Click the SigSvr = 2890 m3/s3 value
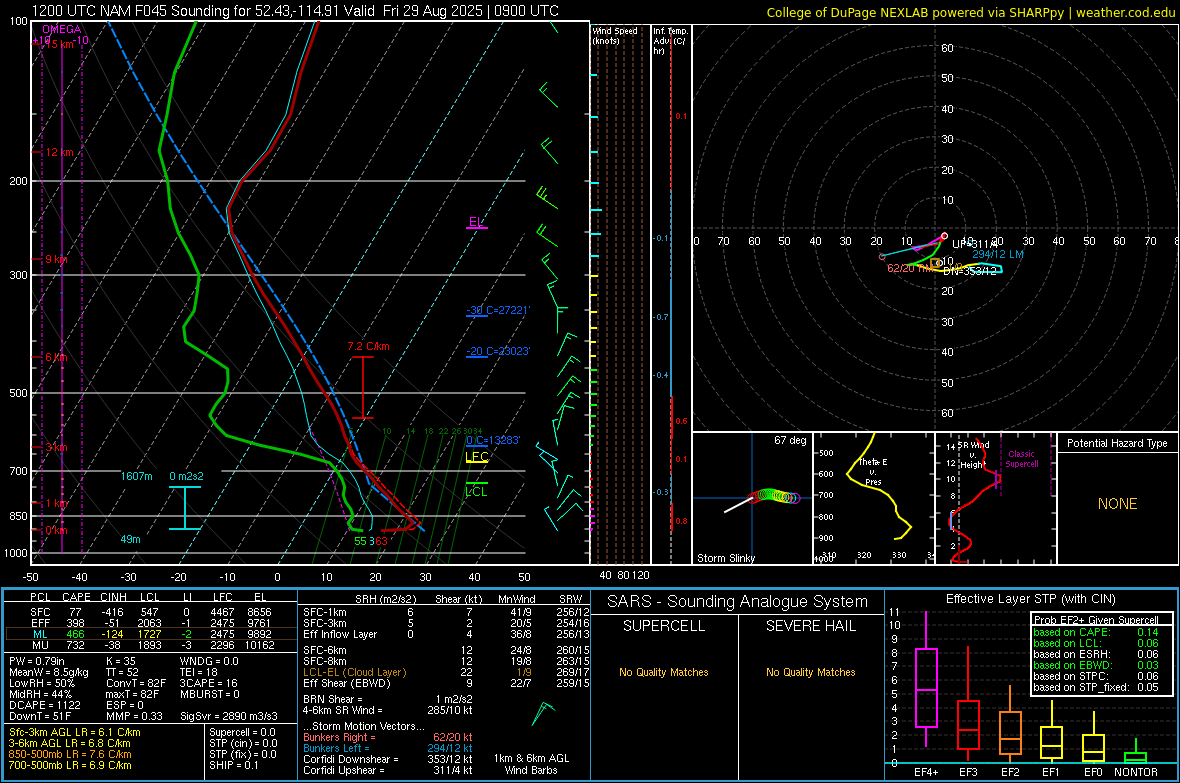Screen dimensions: 1180x783 coord(229,716)
